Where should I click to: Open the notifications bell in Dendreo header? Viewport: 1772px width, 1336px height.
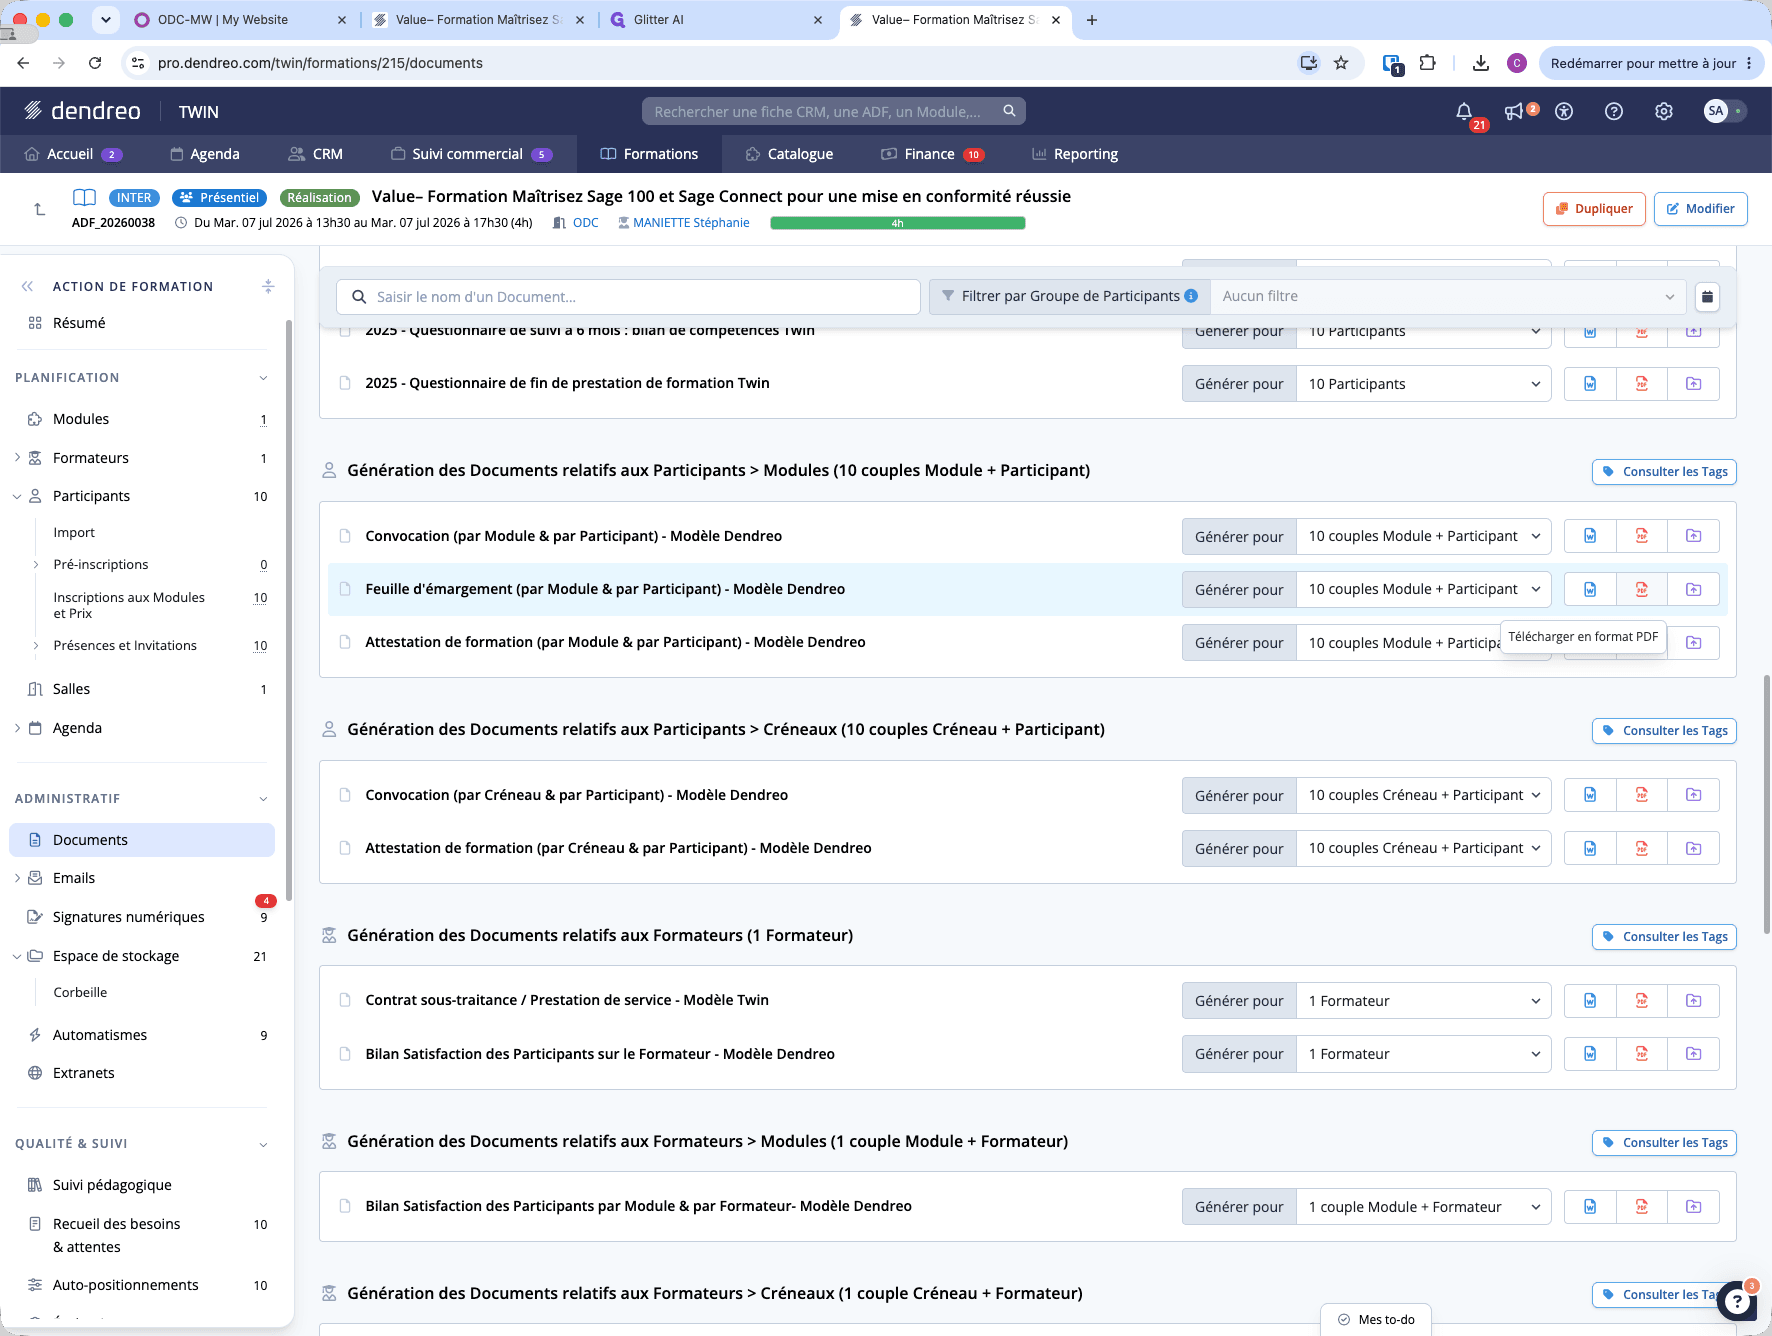1464,111
